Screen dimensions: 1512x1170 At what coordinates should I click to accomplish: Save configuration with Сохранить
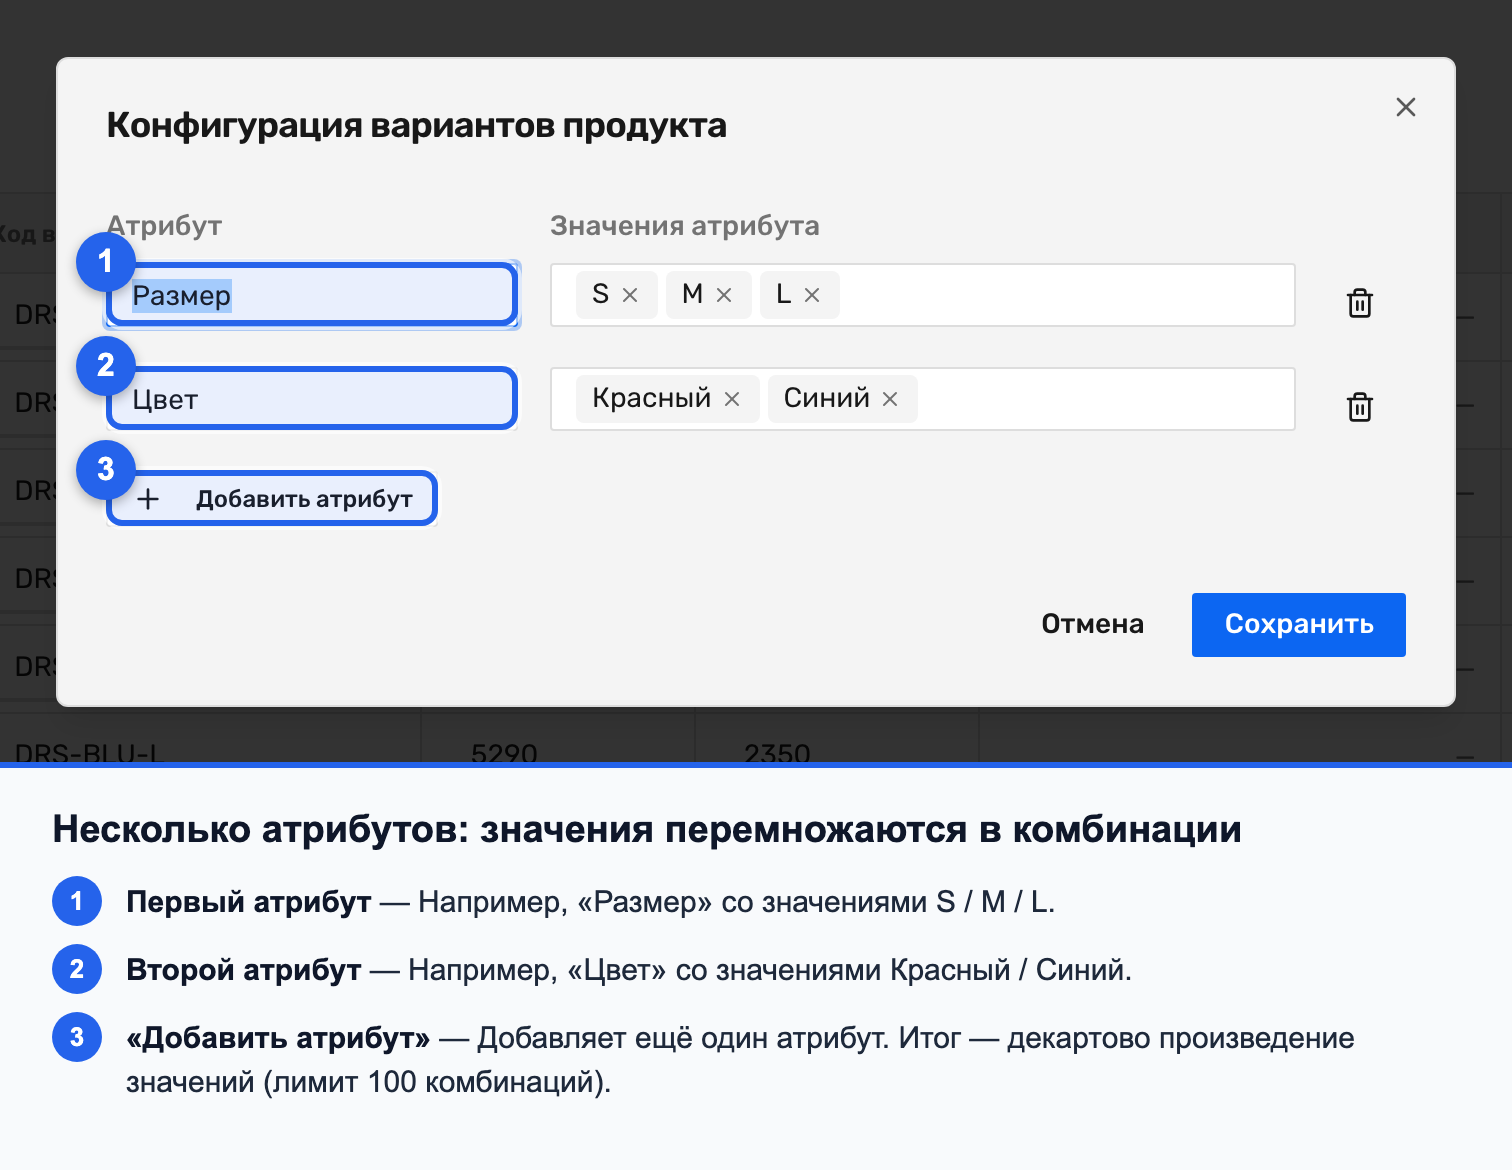tap(1298, 624)
